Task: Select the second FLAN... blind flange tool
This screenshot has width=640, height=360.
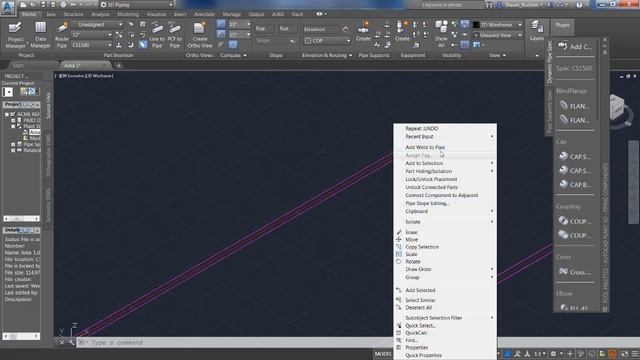Action: [x=575, y=120]
